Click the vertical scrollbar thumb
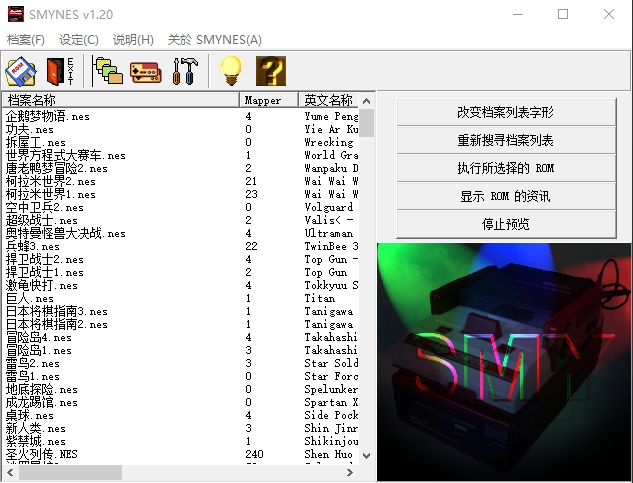633x483 pixels. tap(367, 123)
